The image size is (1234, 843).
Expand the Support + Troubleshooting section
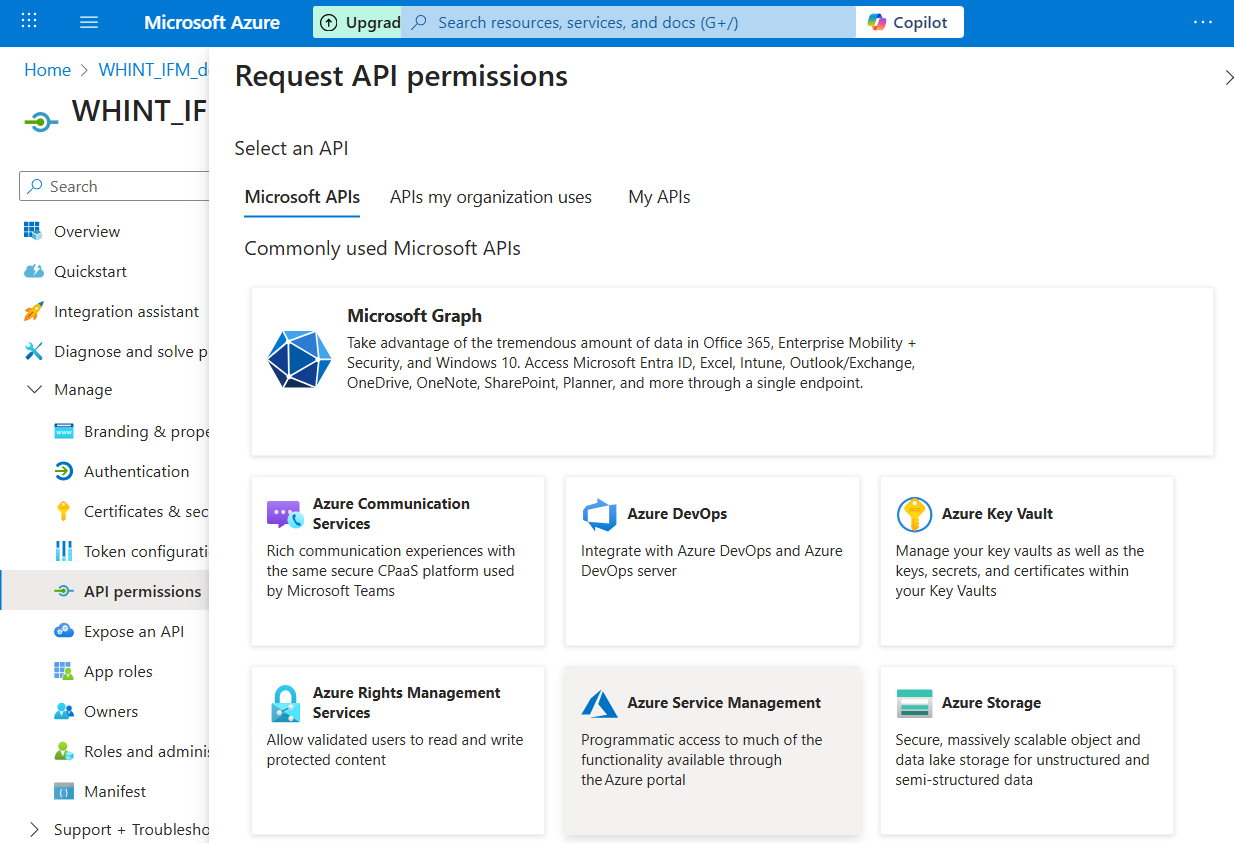35,830
